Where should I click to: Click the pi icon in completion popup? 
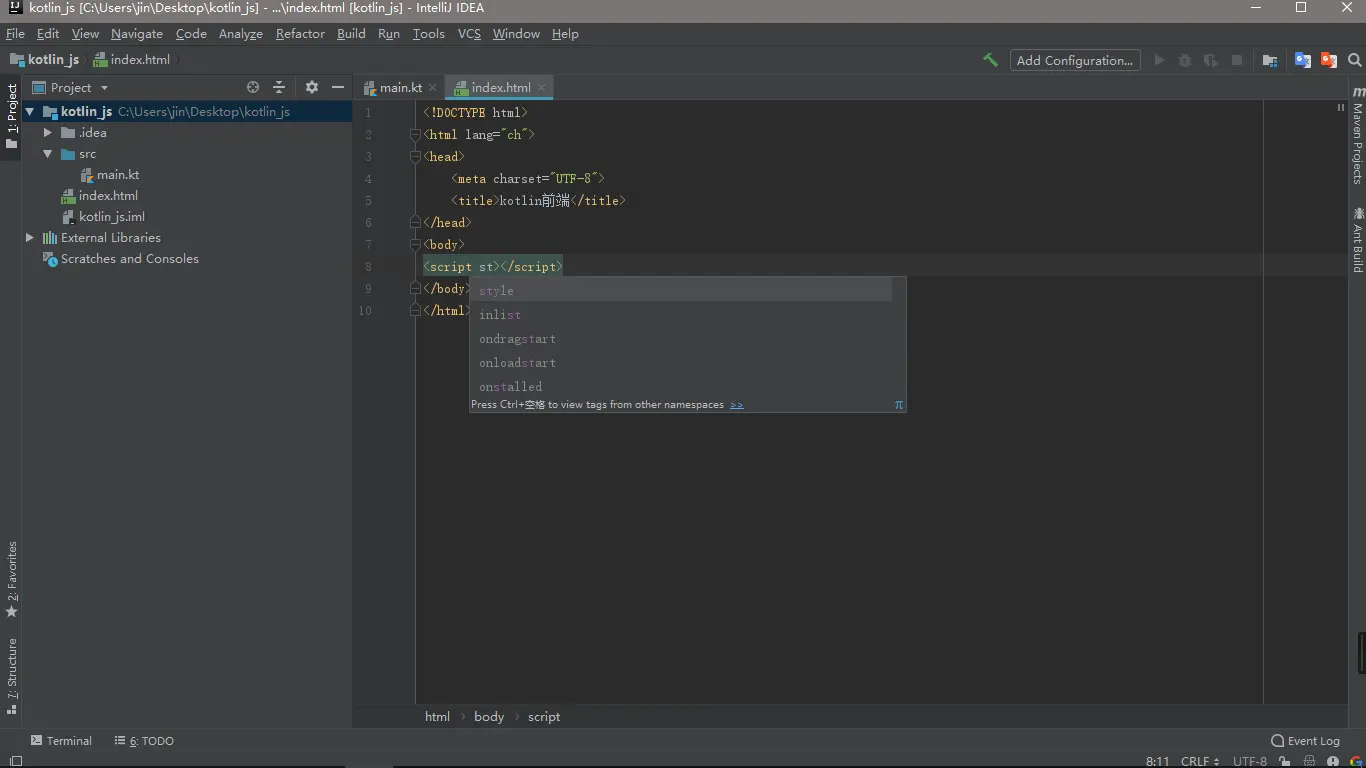[899, 405]
